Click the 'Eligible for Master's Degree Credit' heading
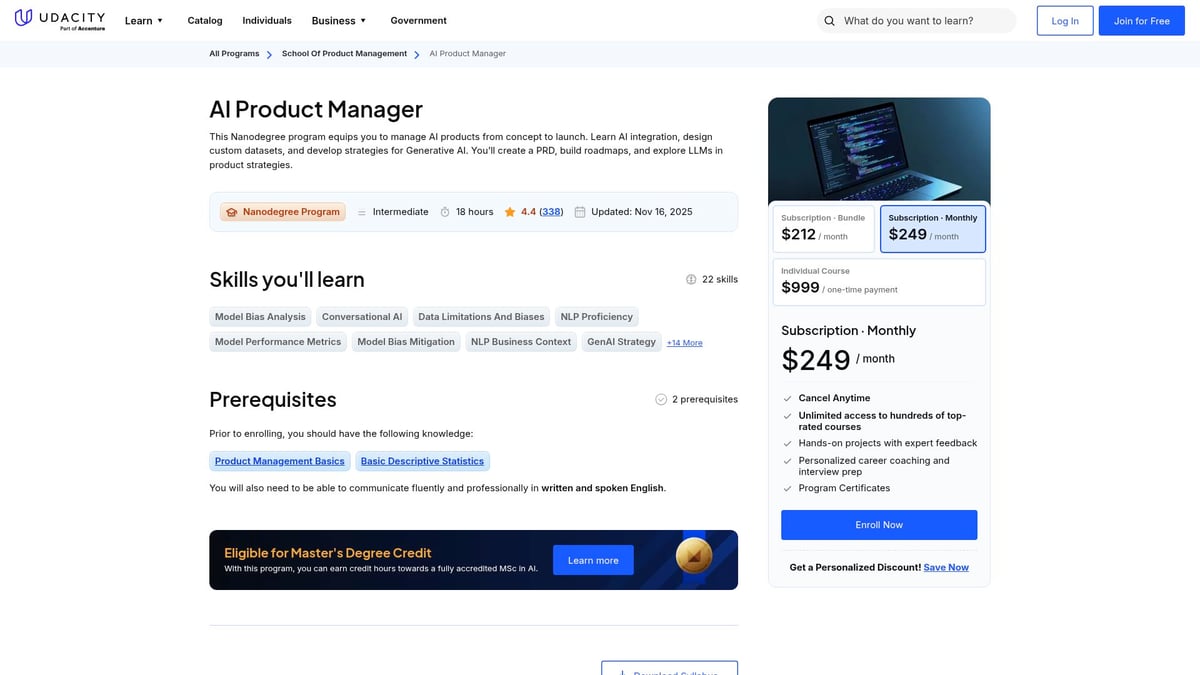 click(x=328, y=553)
